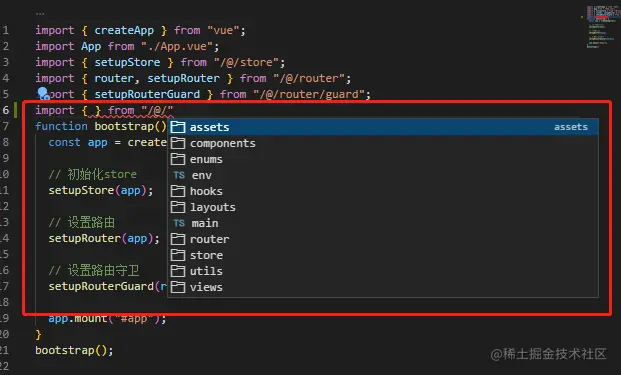Expand the collapsed ellipsis above line 1
This screenshot has height=375, width=621.
tap(40, 14)
